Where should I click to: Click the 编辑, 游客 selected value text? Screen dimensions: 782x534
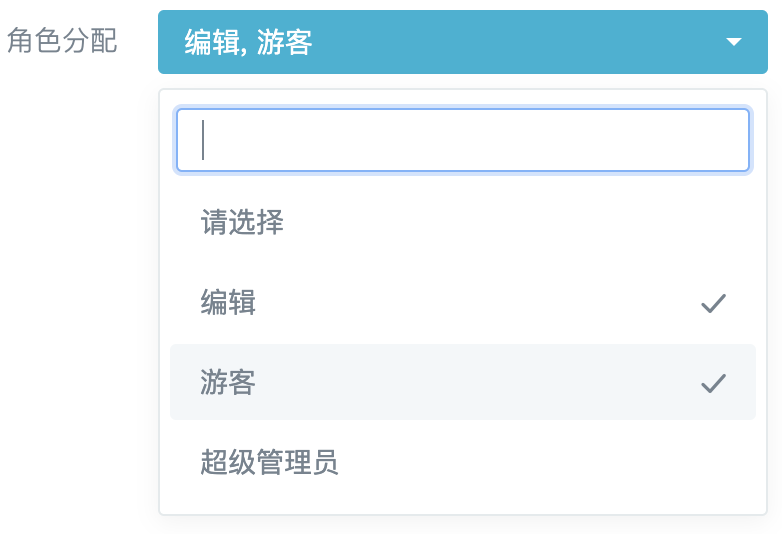[x=248, y=42]
